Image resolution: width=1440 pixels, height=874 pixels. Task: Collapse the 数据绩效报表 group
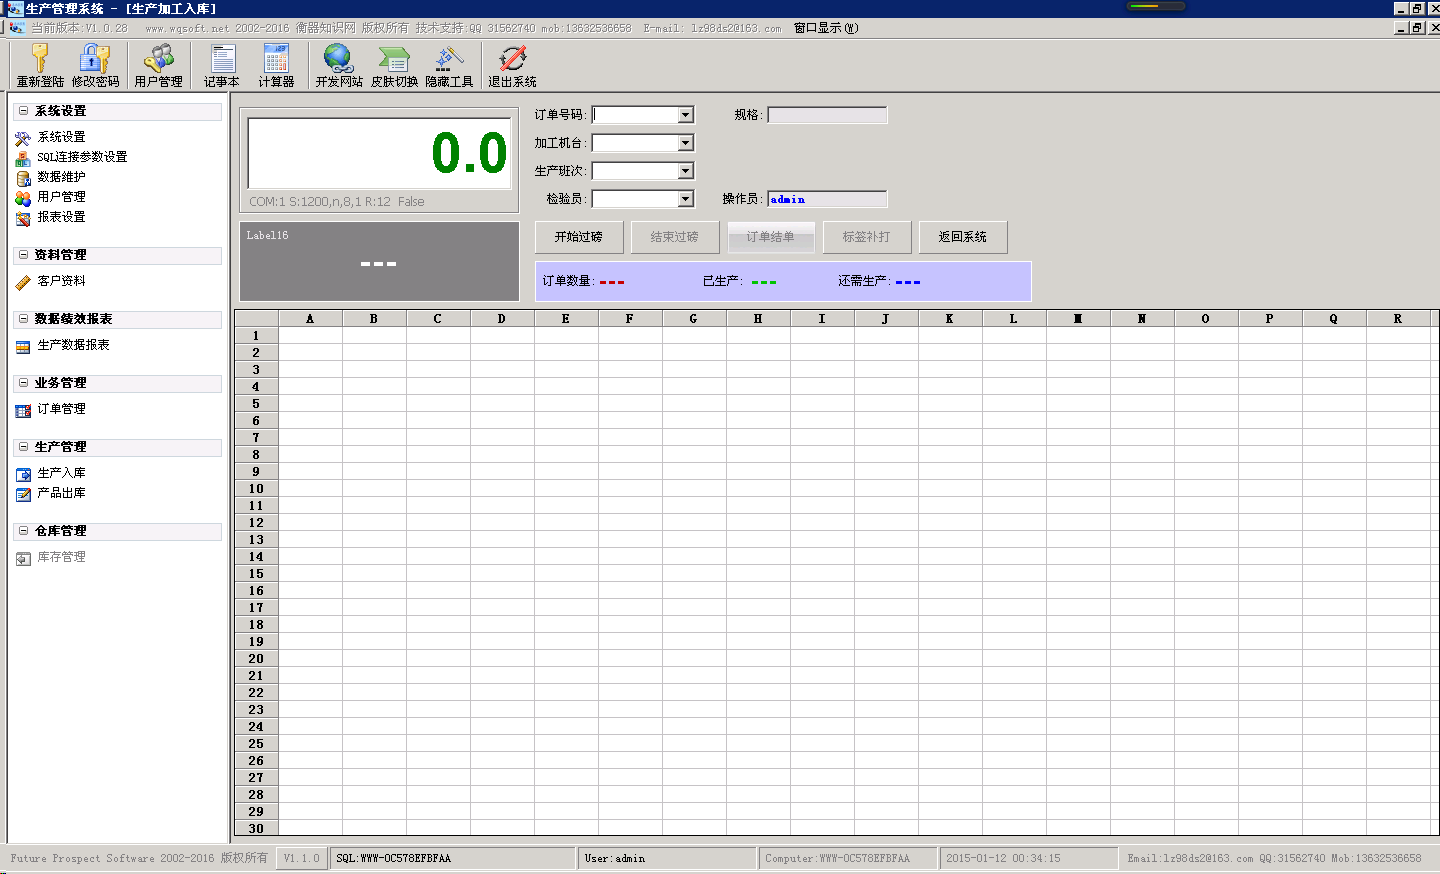coord(23,319)
